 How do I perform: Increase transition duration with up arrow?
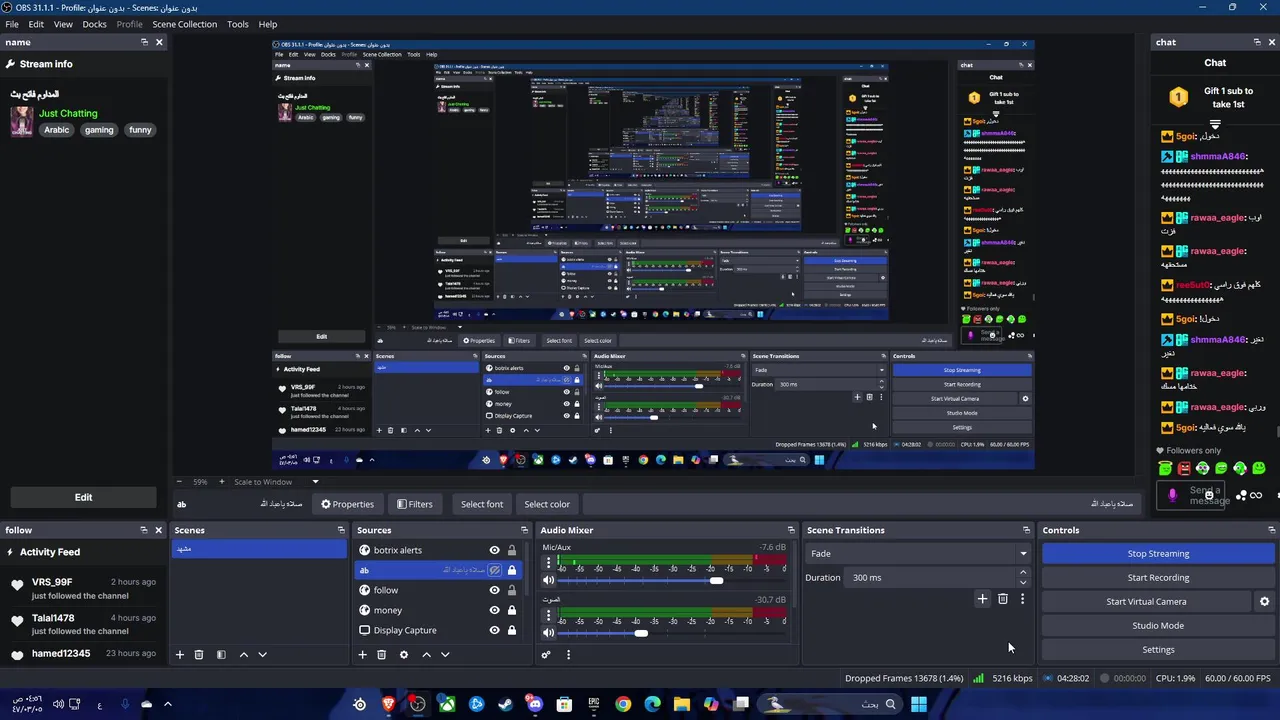coord(1022,573)
